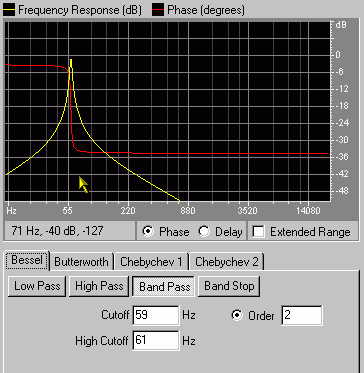The image size is (364, 373).
Task: Click the yellow Frequency Response legend swatch
Action: 9,10
